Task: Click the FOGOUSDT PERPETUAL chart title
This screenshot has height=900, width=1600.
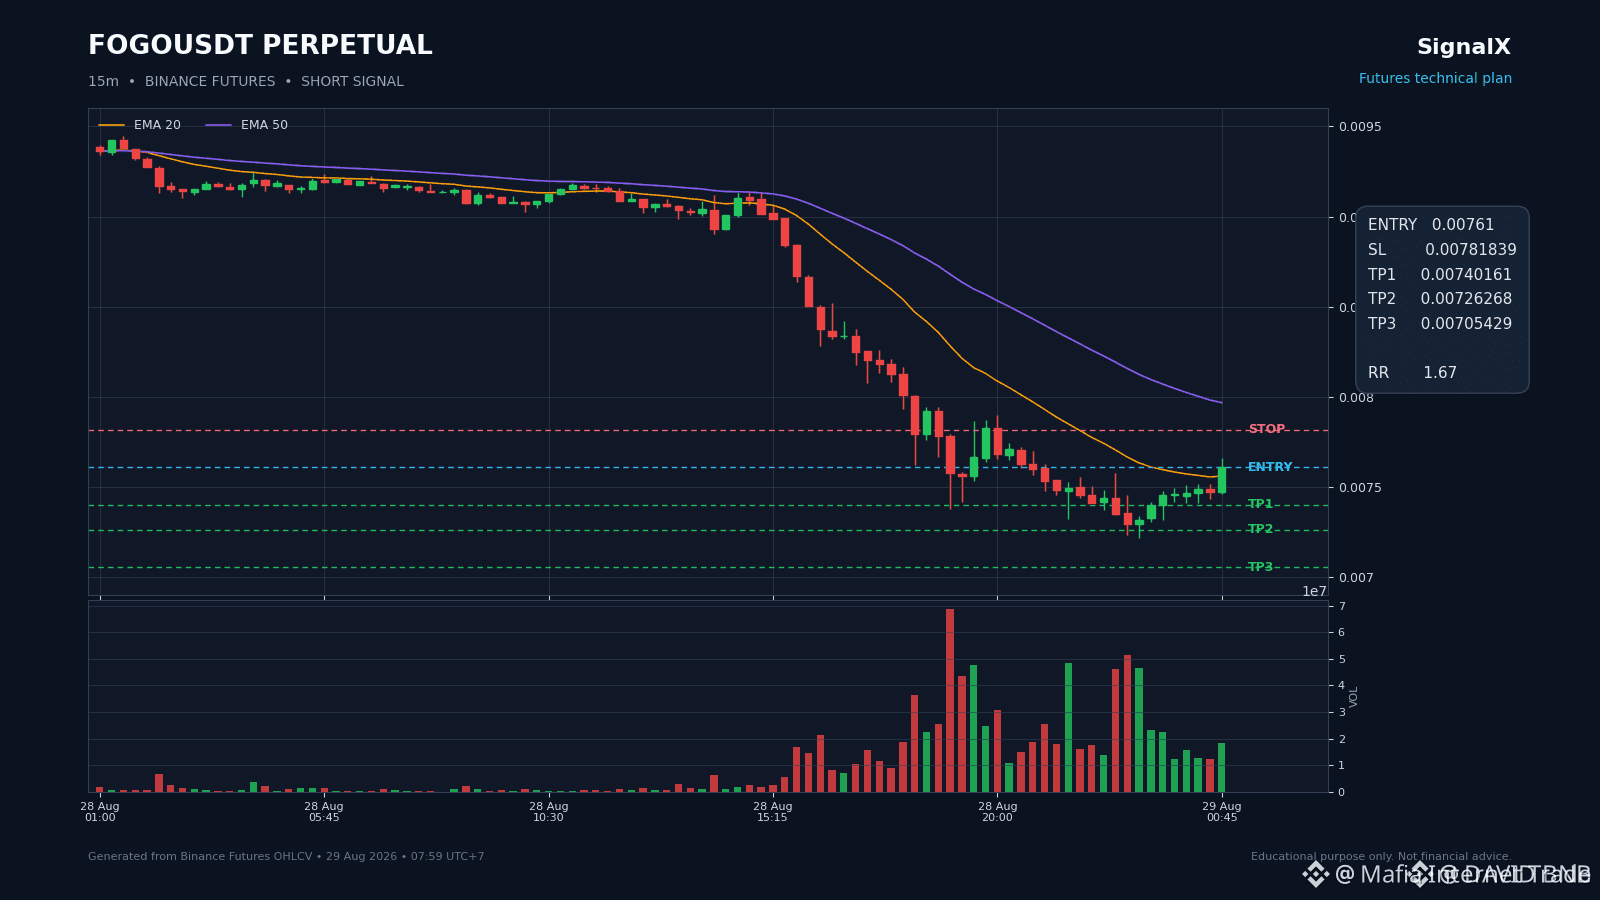Action: [260, 46]
